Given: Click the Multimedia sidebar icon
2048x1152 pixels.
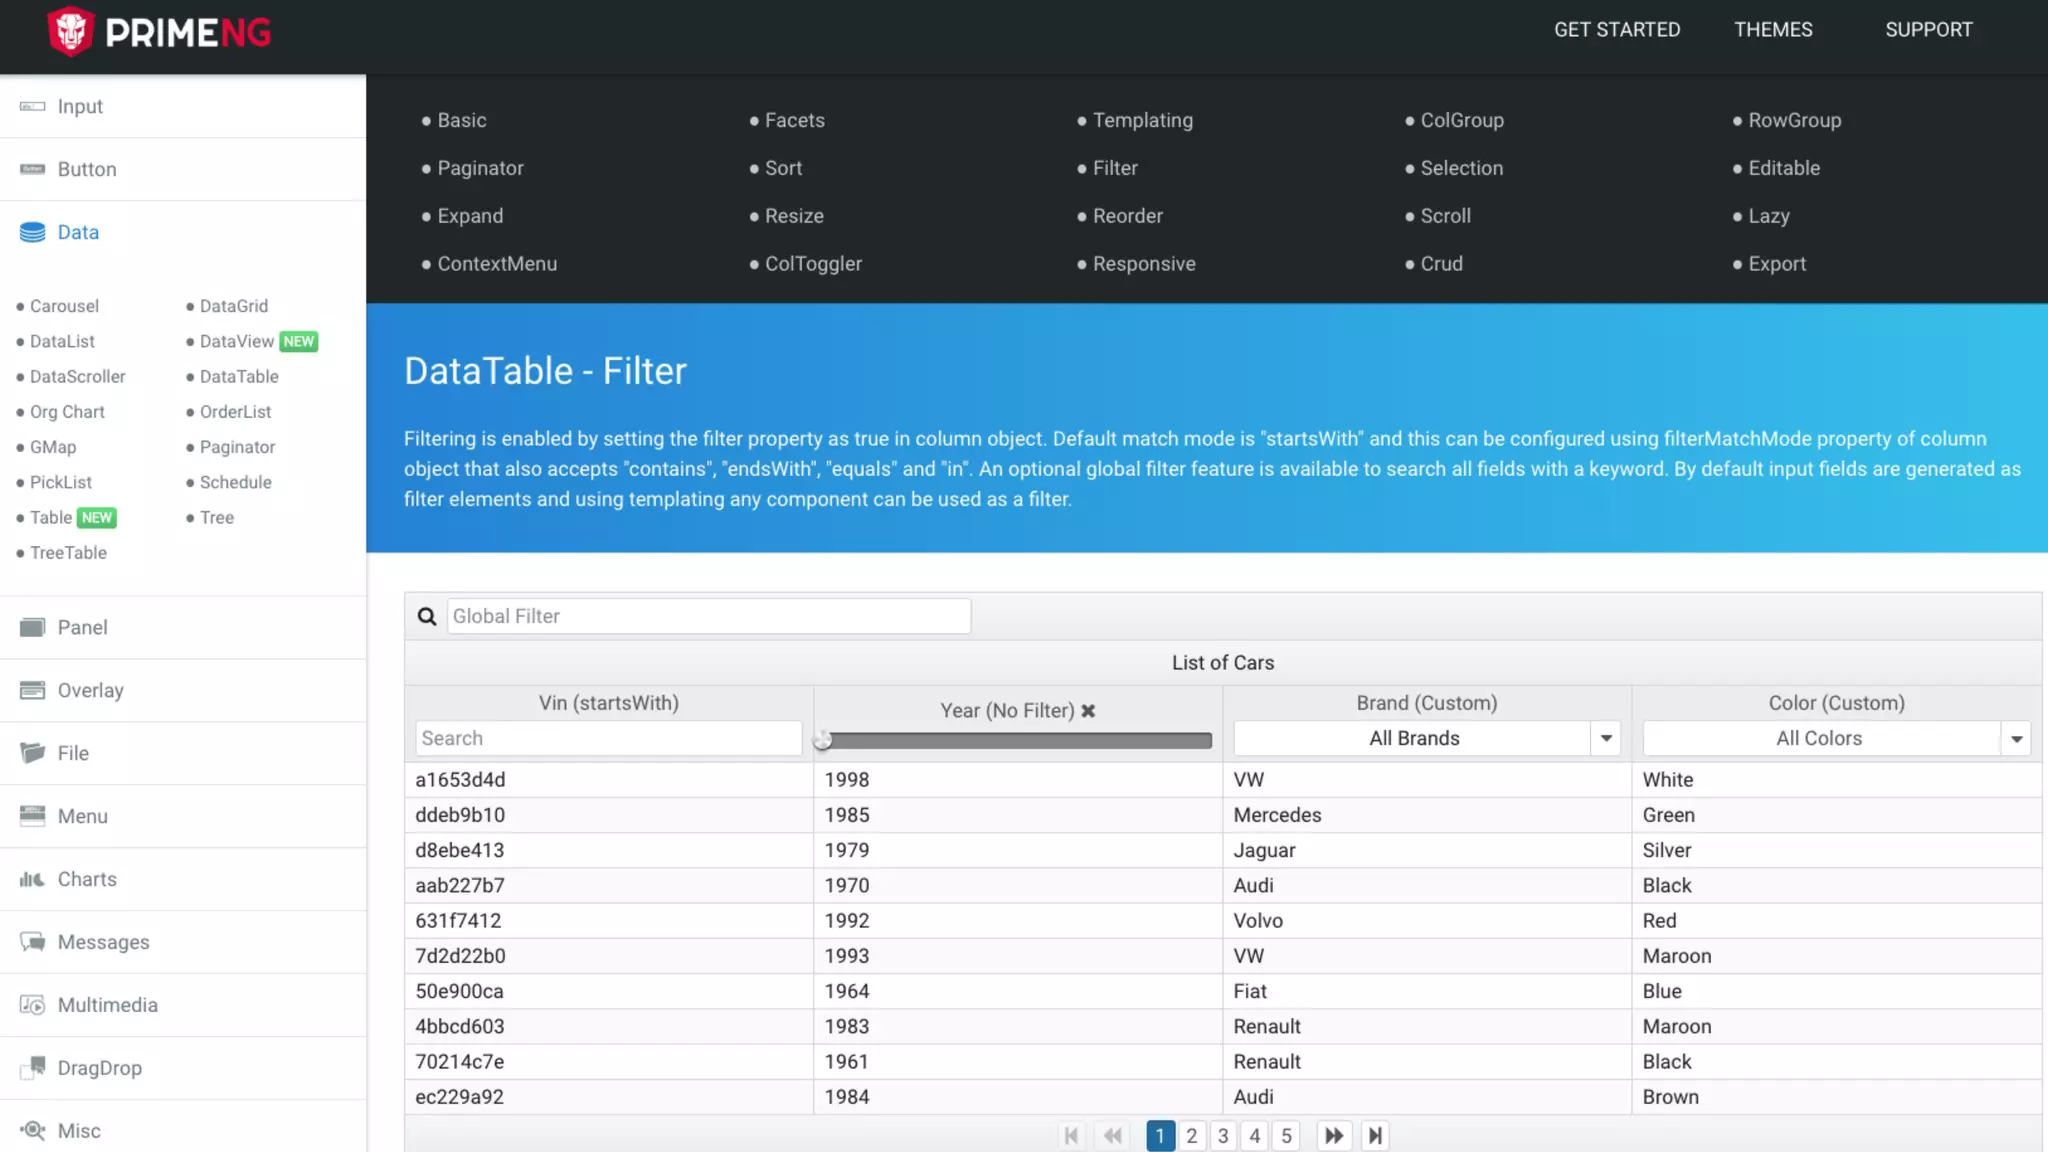Looking at the screenshot, I should coord(32,1005).
